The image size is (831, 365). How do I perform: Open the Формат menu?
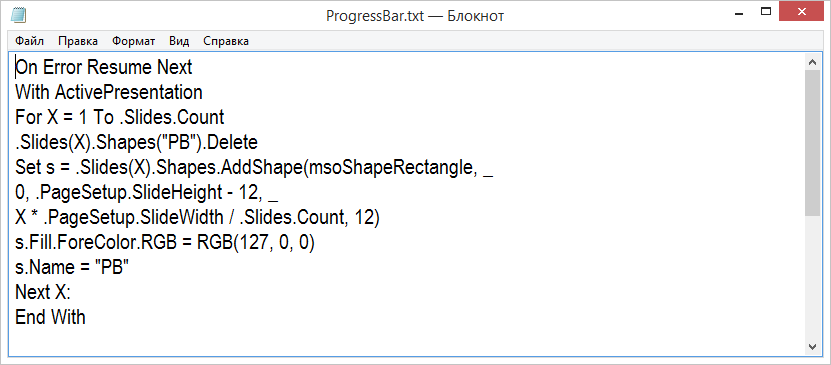tap(134, 41)
